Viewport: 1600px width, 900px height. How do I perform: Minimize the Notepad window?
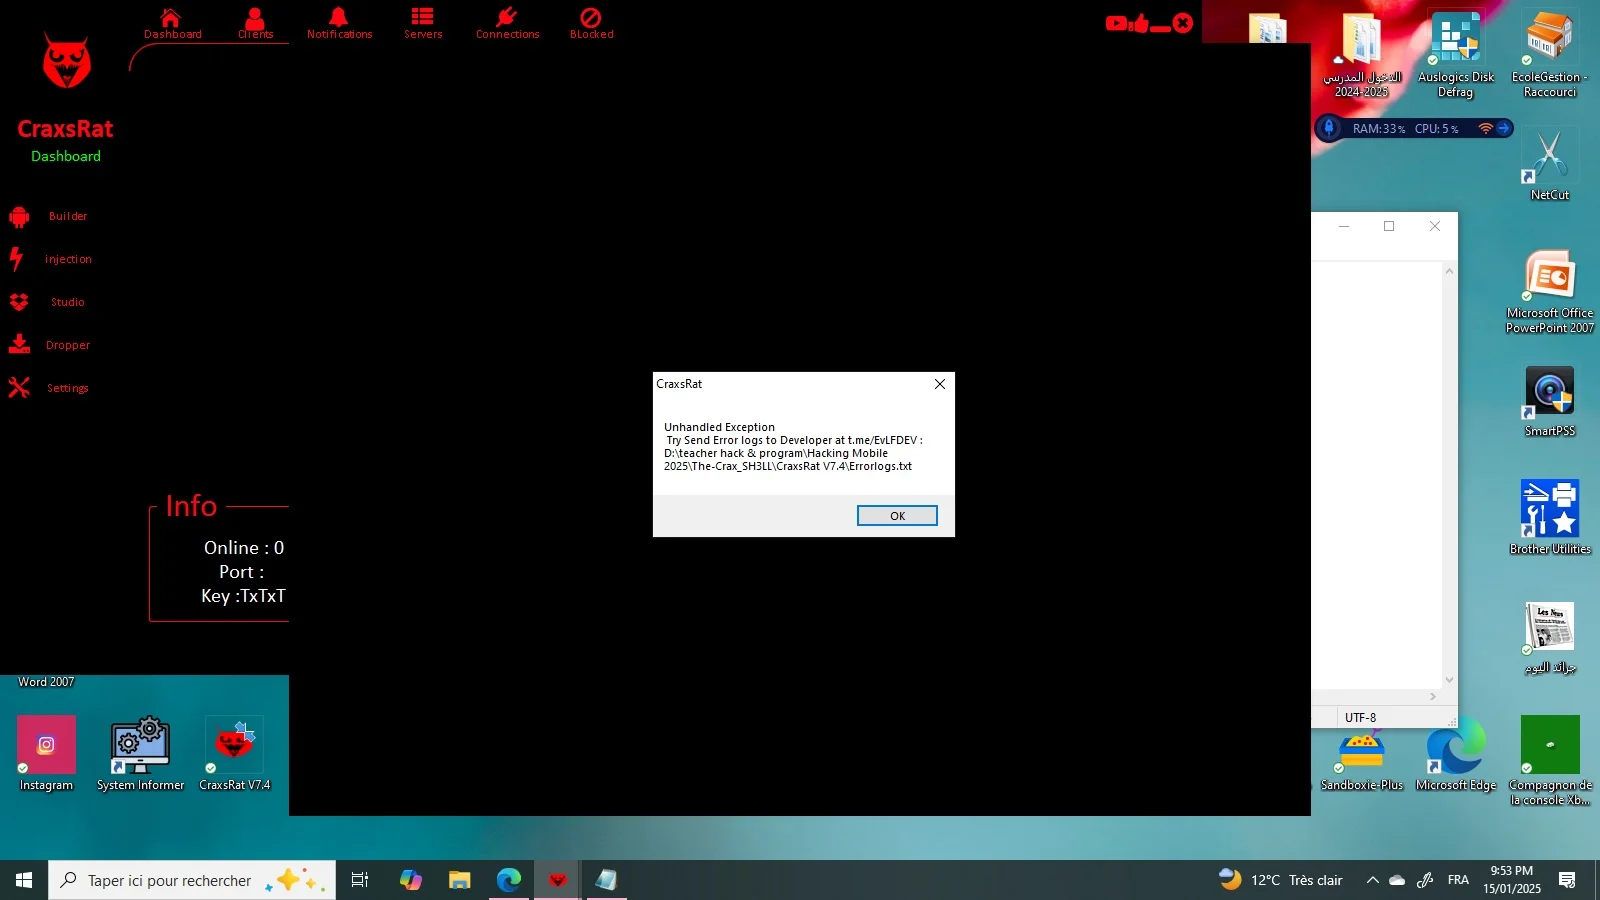pos(1344,226)
